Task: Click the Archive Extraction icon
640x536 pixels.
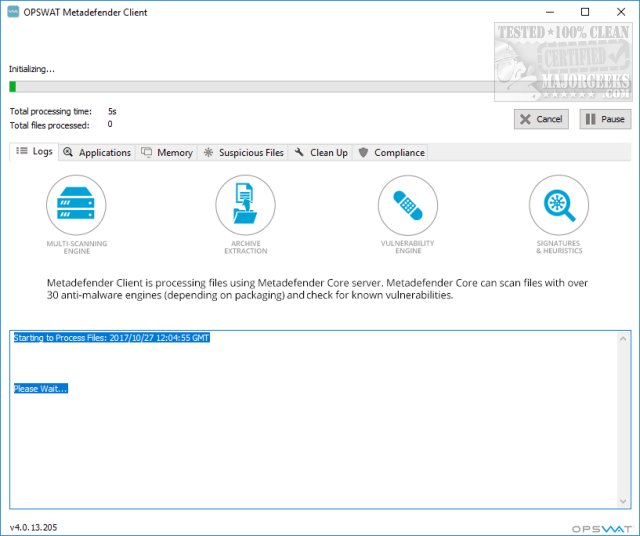Action: (x=245, y=205)
